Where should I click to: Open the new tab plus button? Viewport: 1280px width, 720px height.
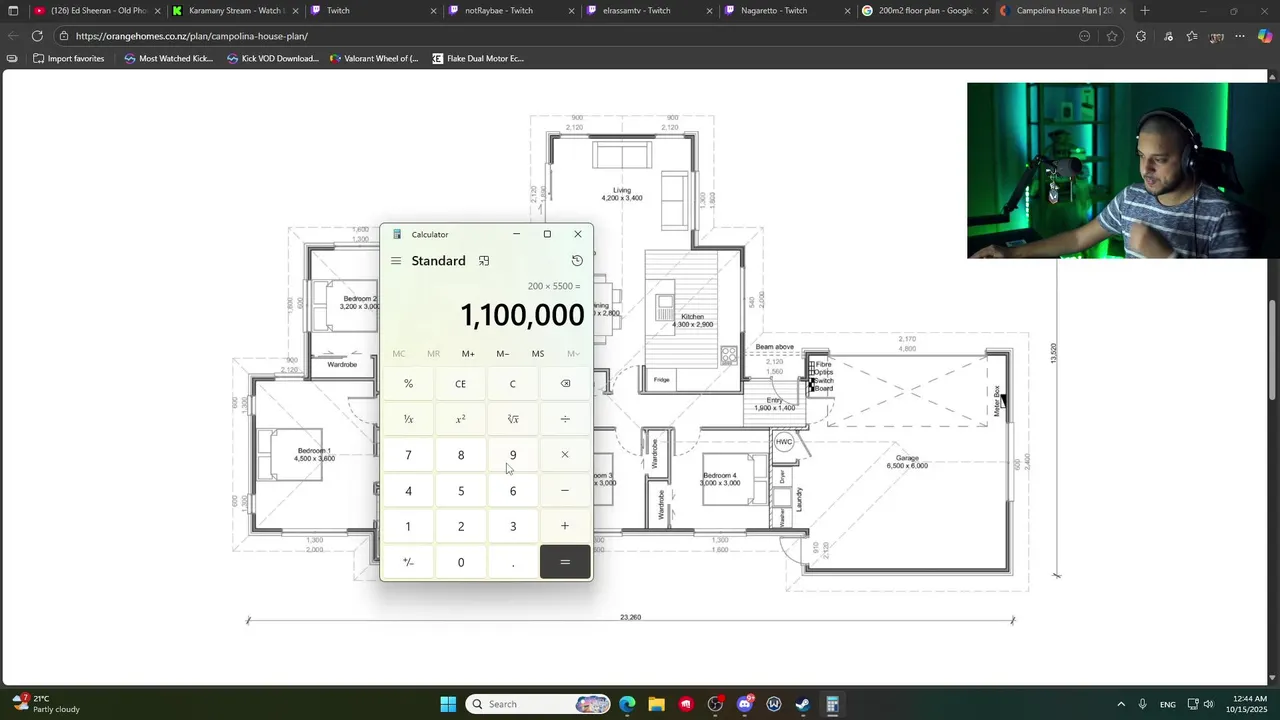coord(1145,11)
